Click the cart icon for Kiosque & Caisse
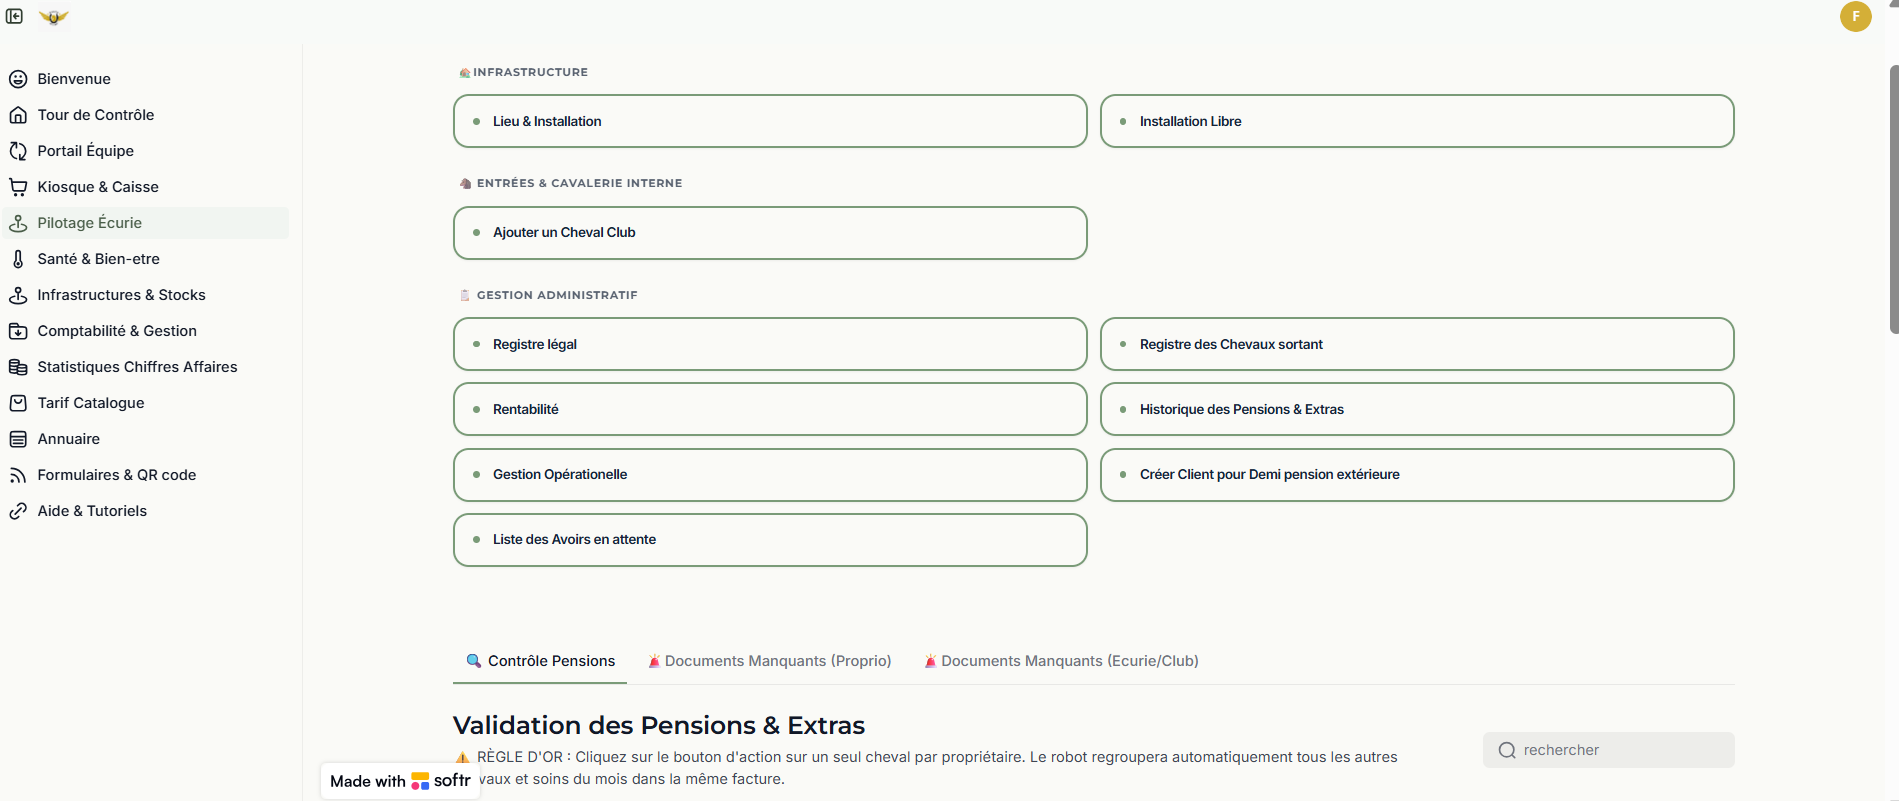The image size is (1899, 801). pos(18,187)
